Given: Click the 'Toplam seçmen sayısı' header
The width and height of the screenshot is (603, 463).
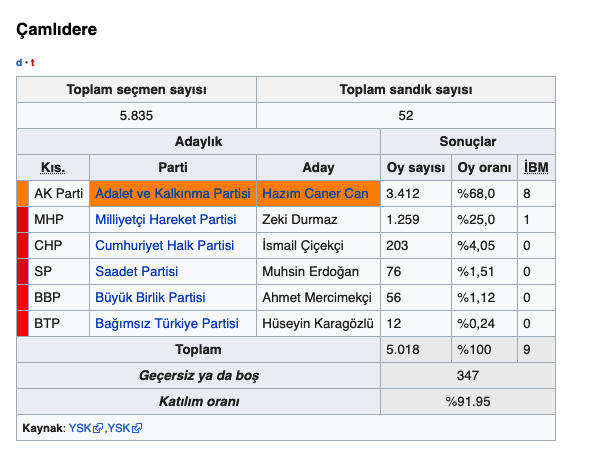Looking at the screenshot, I should click(136, 89).
